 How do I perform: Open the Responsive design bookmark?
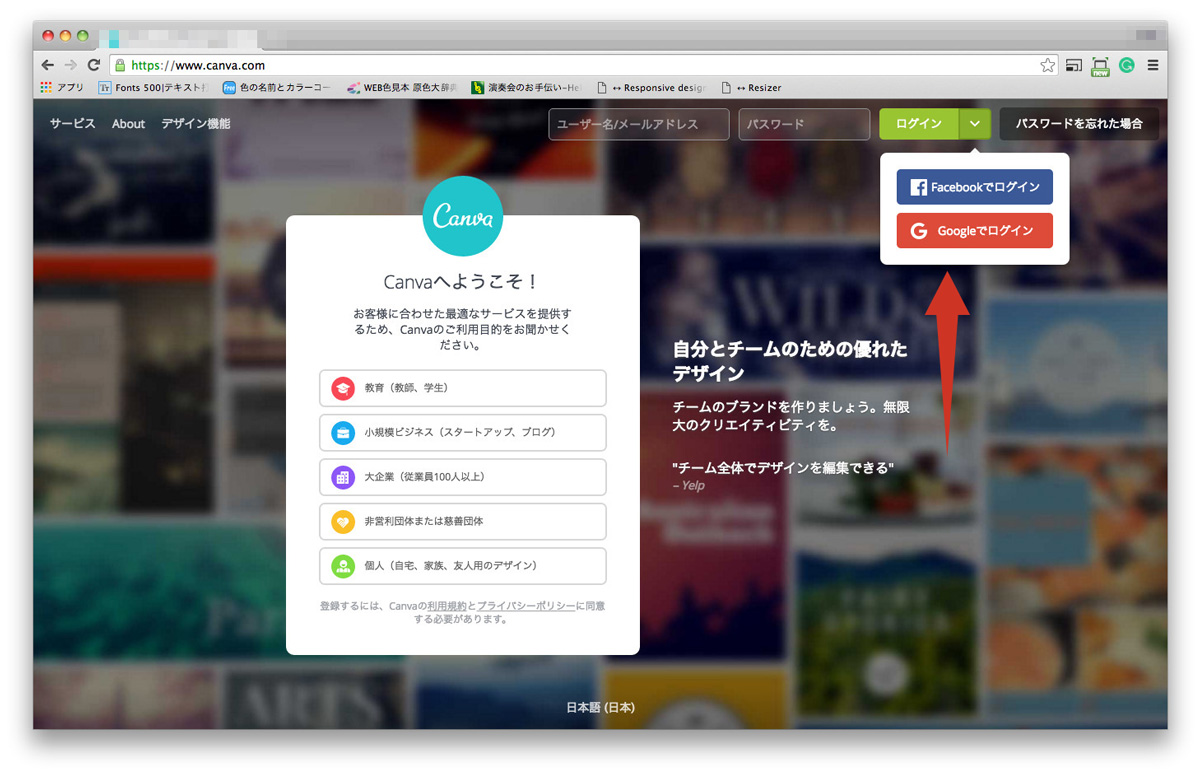(651, 88)
